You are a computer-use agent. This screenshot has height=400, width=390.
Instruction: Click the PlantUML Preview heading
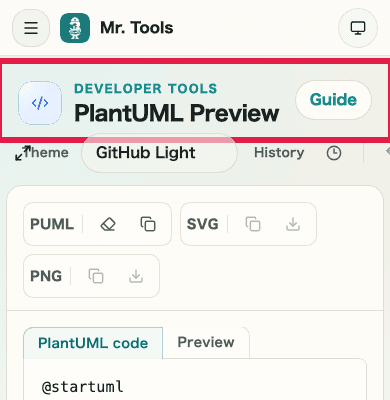(x=177, y=113)
